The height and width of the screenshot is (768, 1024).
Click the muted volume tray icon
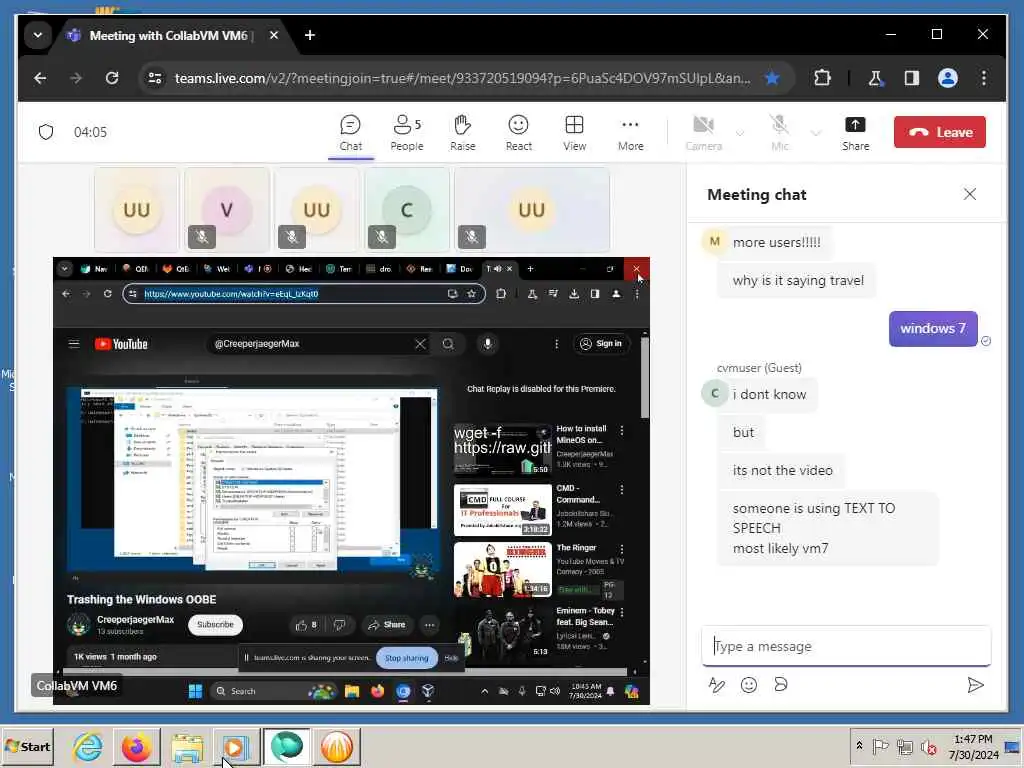click(x=928, y=746)
